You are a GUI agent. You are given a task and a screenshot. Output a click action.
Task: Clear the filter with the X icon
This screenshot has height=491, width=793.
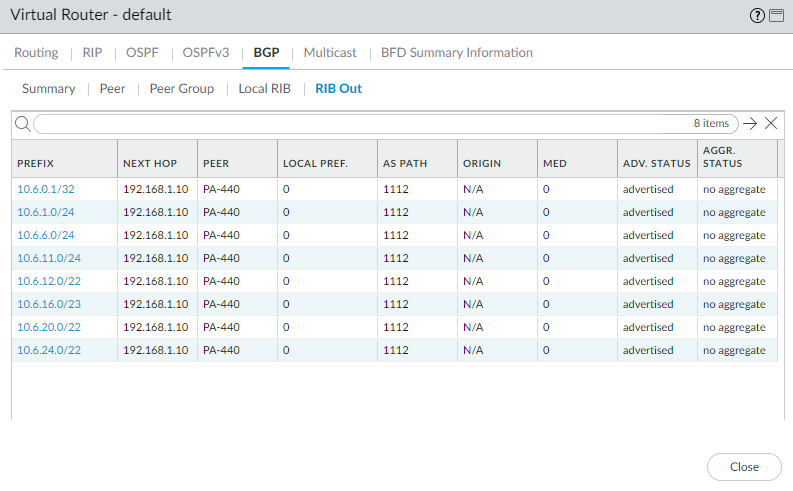[x=771, y=123]
